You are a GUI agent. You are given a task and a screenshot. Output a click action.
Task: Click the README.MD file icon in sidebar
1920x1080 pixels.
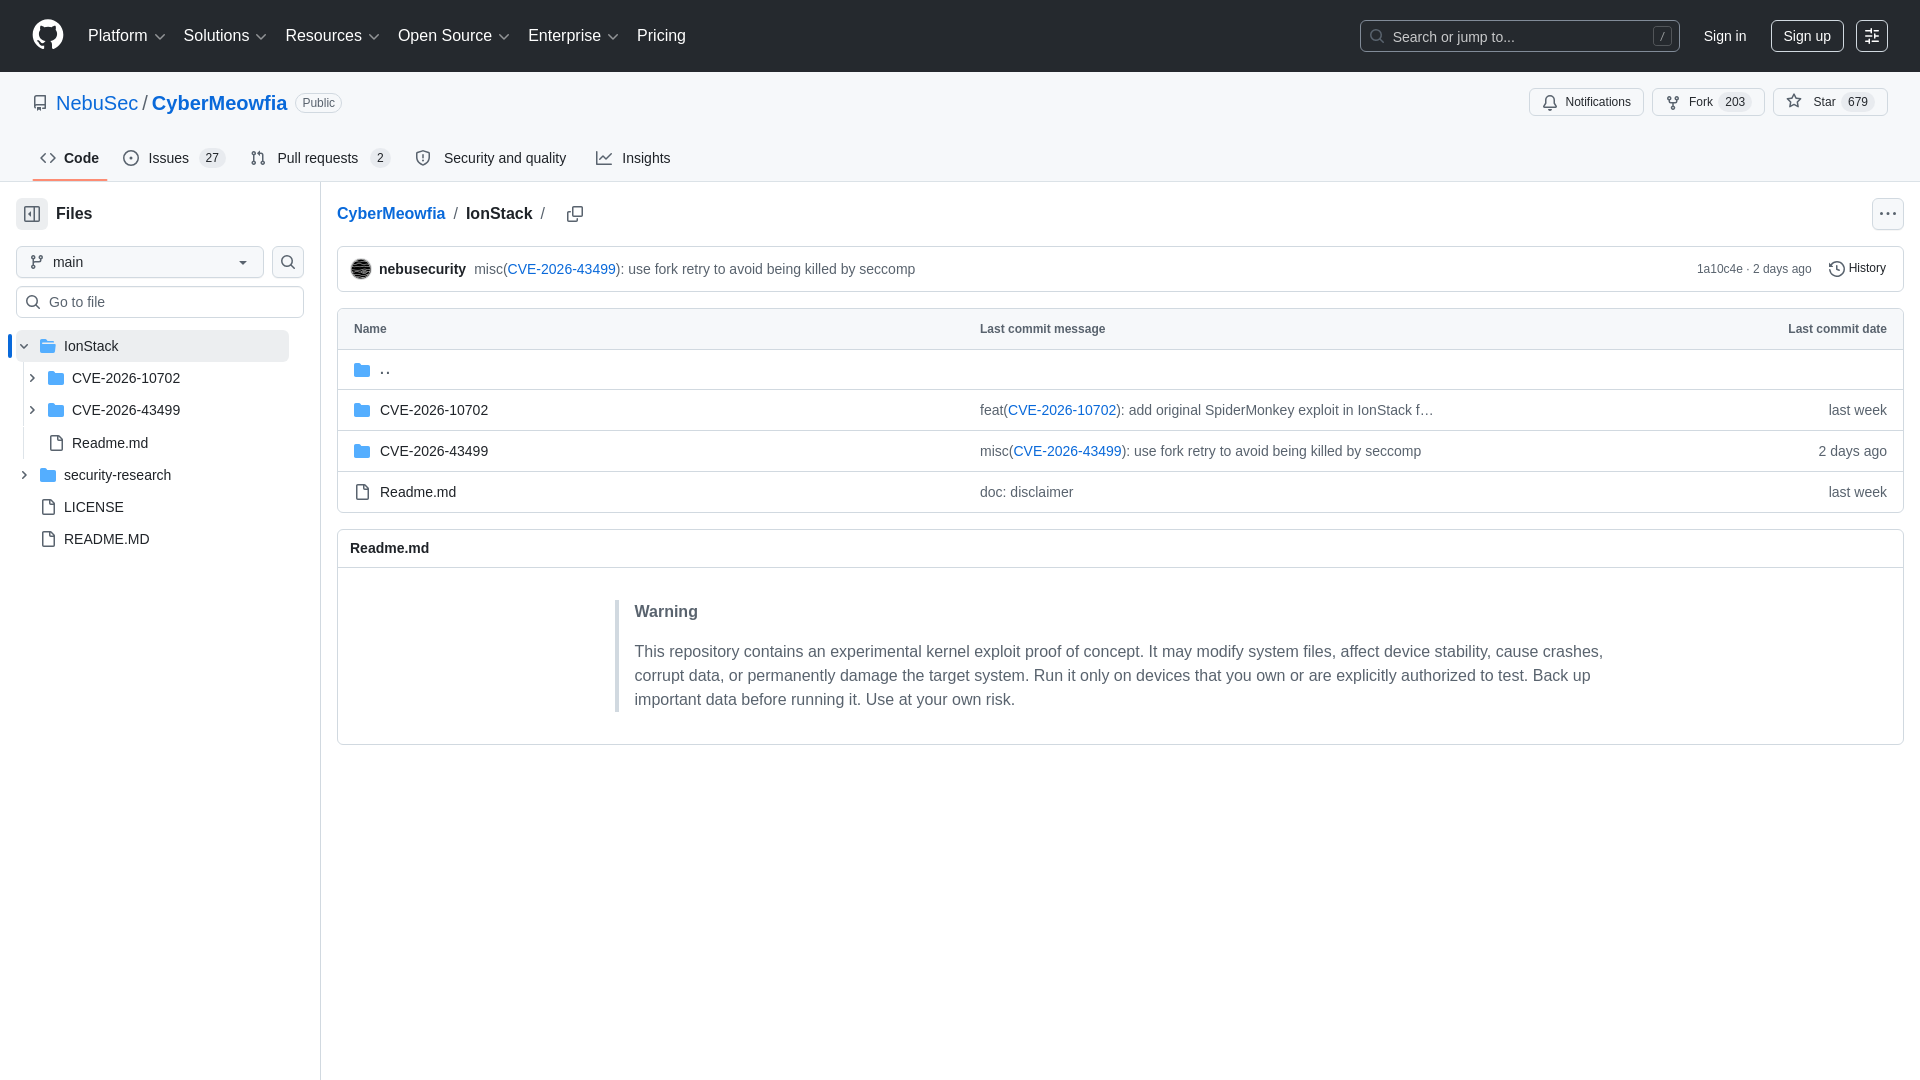(x=48, y=539)
